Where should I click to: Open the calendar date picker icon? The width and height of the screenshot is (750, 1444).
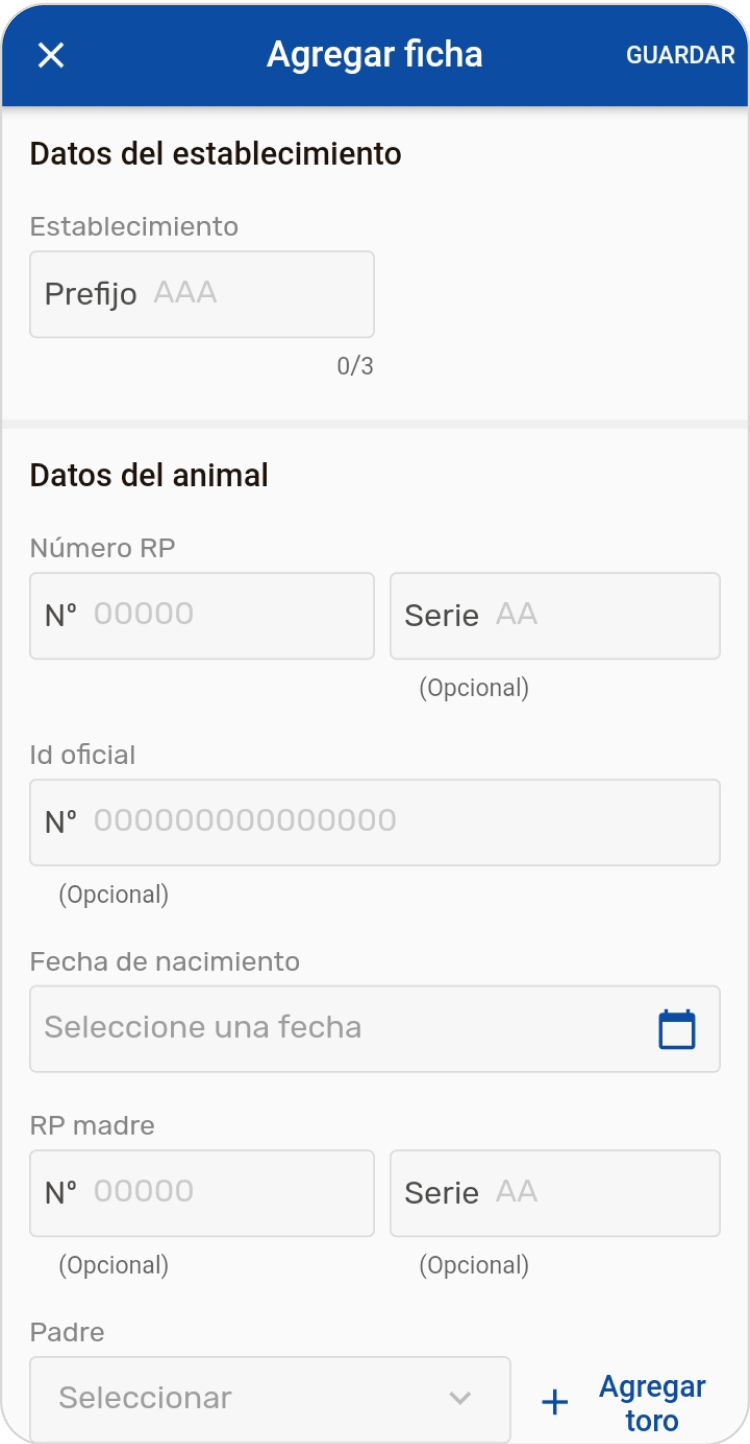pos(677,1029)
